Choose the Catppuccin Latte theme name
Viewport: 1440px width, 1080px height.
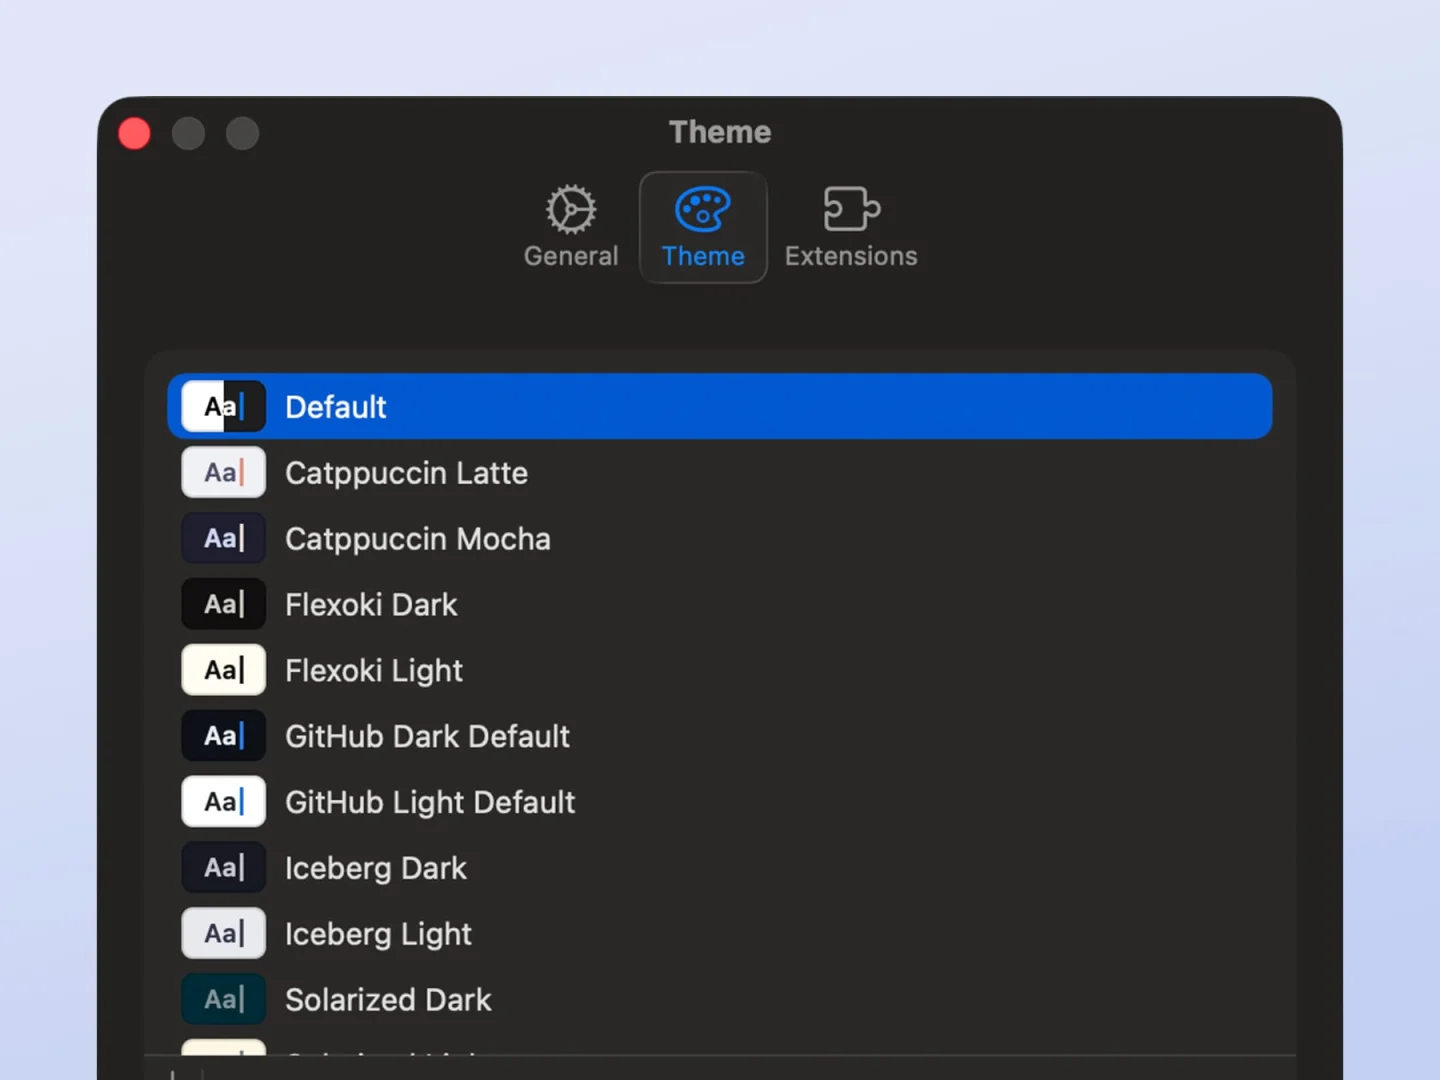(406, 473)
